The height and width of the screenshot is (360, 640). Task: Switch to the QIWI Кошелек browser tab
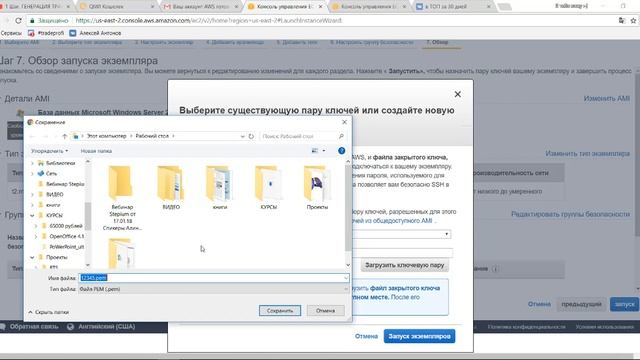coord(116,7)
